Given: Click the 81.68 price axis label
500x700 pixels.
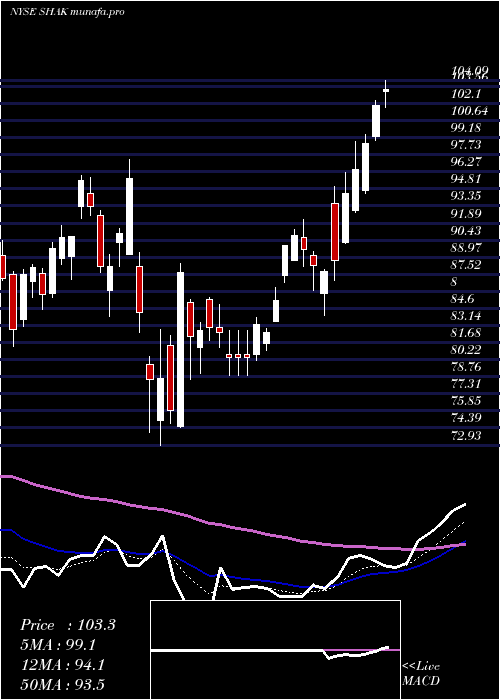Looking at the screenshot, I should [466, 333].
